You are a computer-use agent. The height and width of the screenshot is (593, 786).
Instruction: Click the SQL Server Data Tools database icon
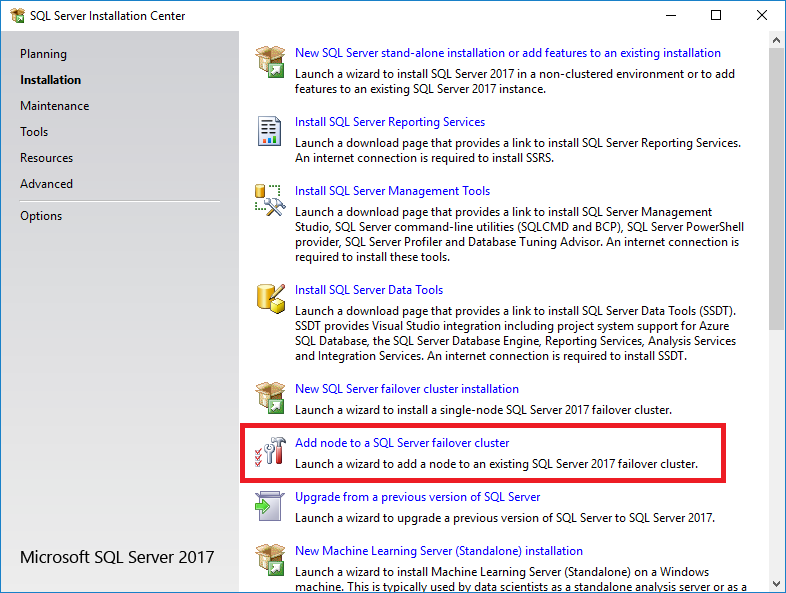tap(270, 299)
